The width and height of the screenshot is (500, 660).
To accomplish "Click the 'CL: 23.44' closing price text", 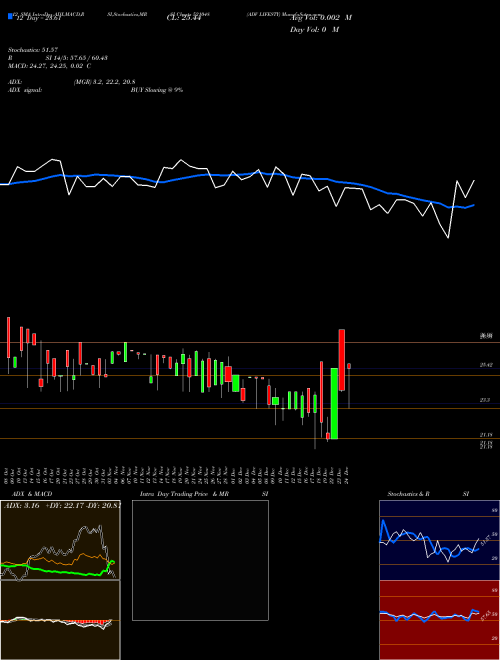I will [184, 18].
